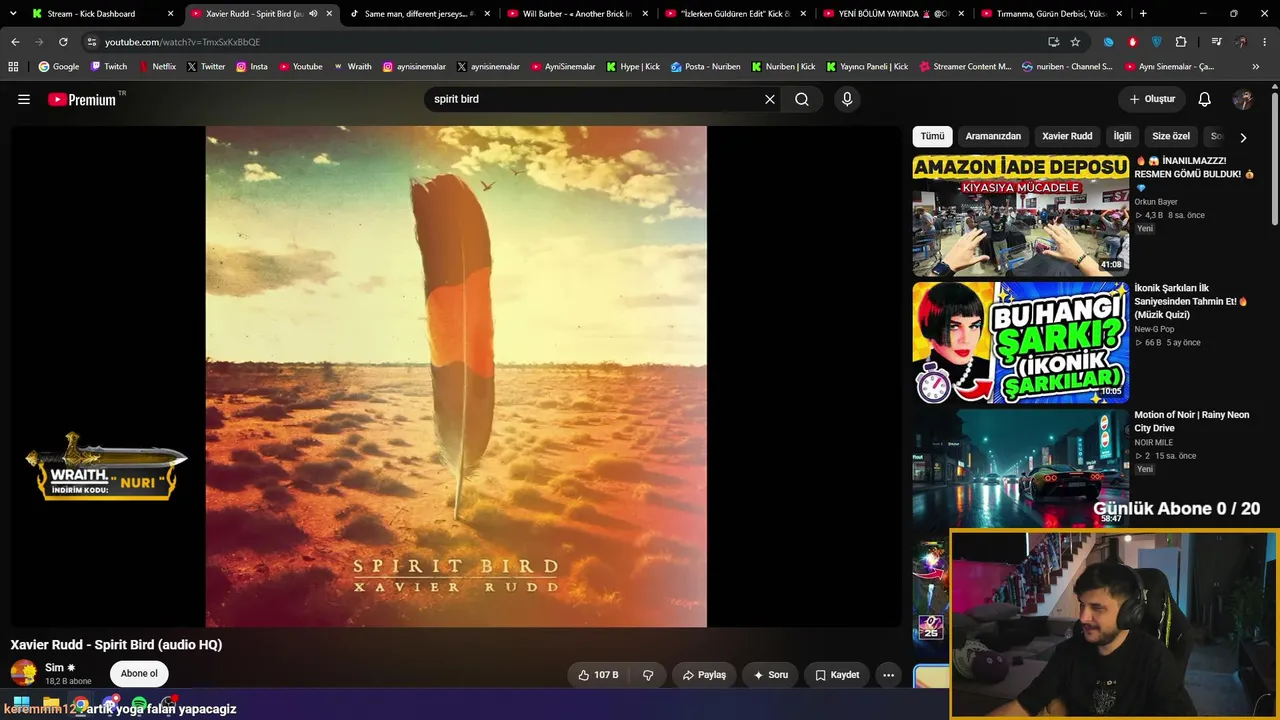This screenshot has height=720, width=1280.
Task: Open the browser apps grid
Action: coord(13,67)
